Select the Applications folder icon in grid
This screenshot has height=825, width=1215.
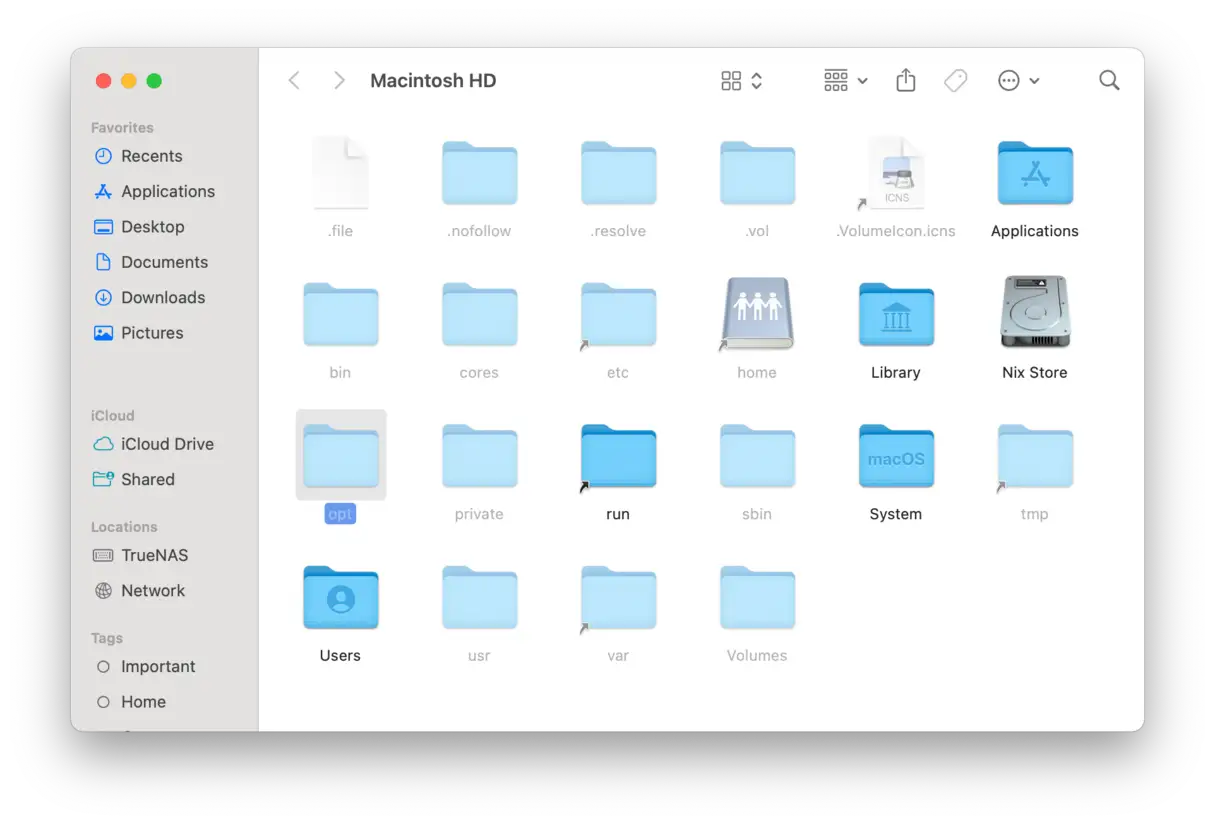[1034, 174]
